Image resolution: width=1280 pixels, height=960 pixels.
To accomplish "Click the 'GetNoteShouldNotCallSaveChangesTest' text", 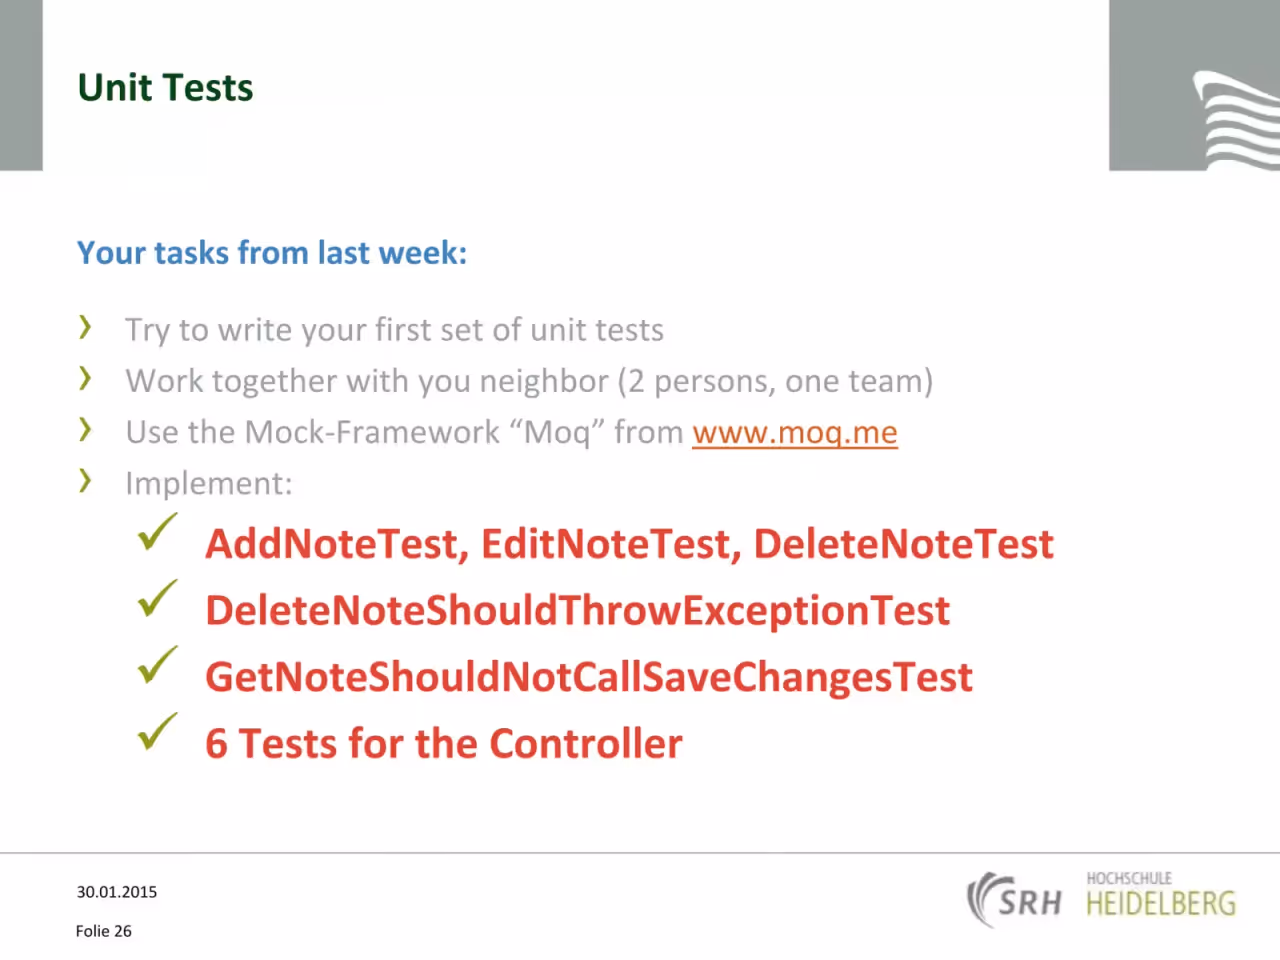I will 589,677.
